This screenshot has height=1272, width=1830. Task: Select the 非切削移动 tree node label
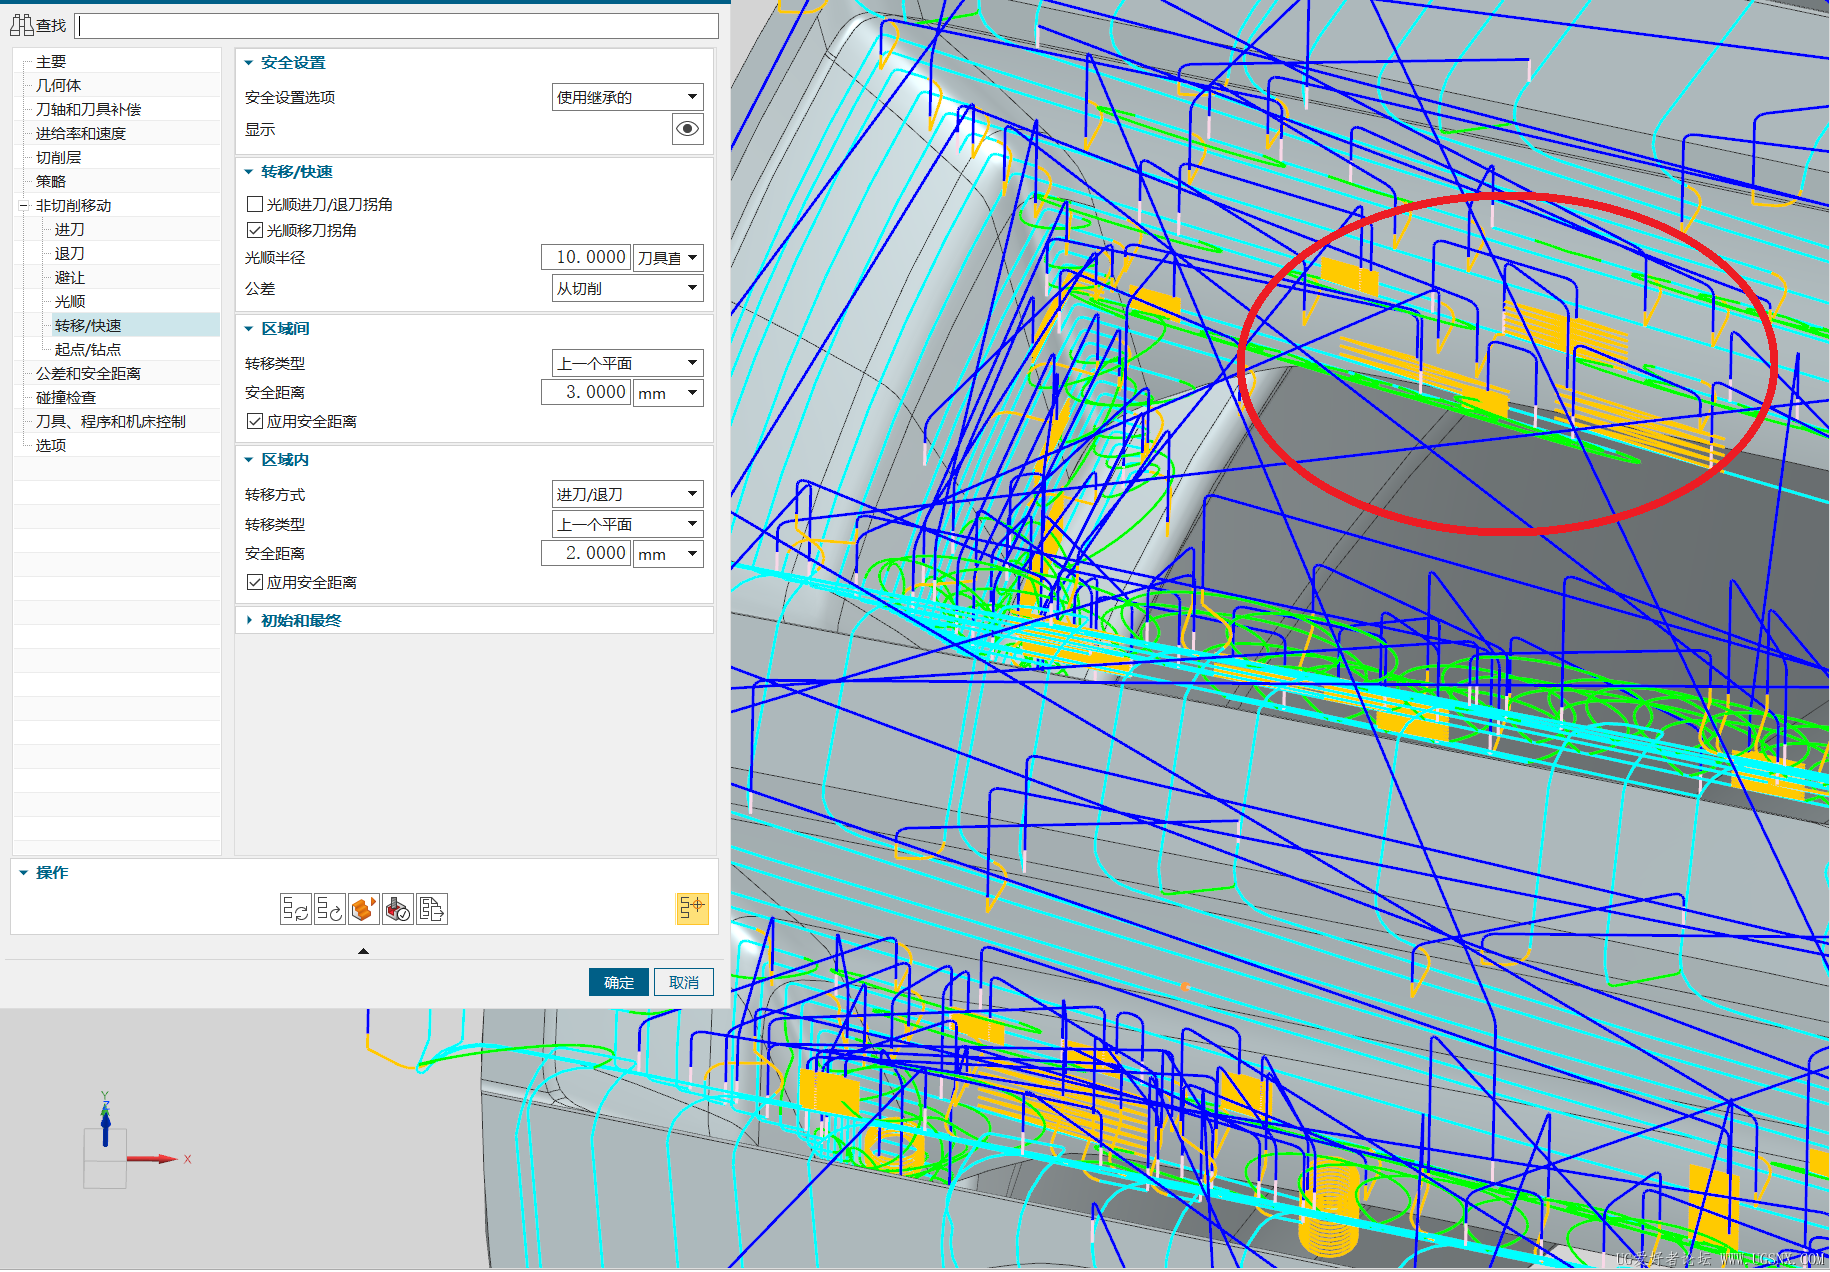point(74,206)
